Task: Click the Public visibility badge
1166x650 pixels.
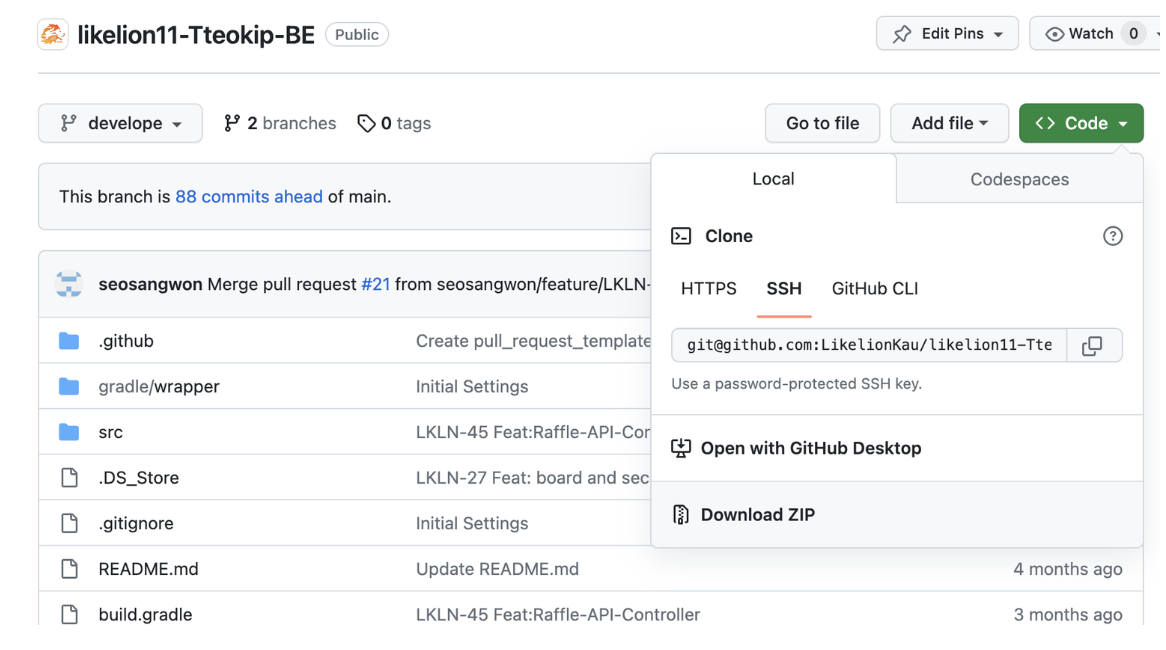Action: pos(357,34)
